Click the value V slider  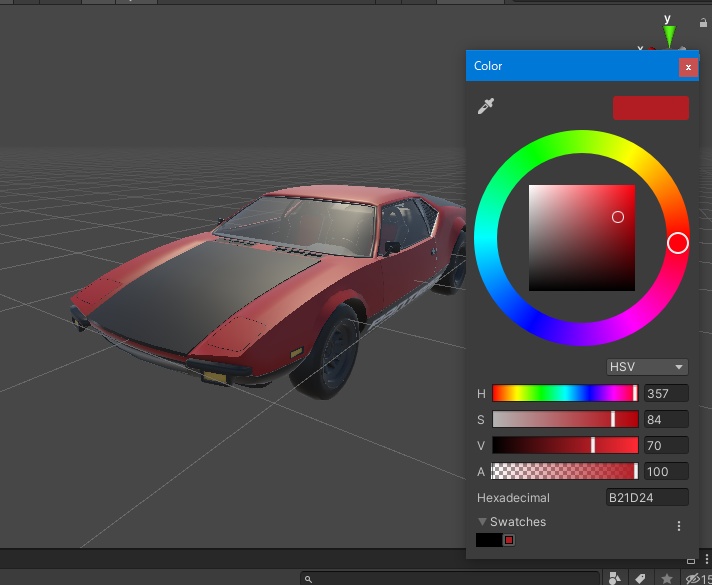565,445
